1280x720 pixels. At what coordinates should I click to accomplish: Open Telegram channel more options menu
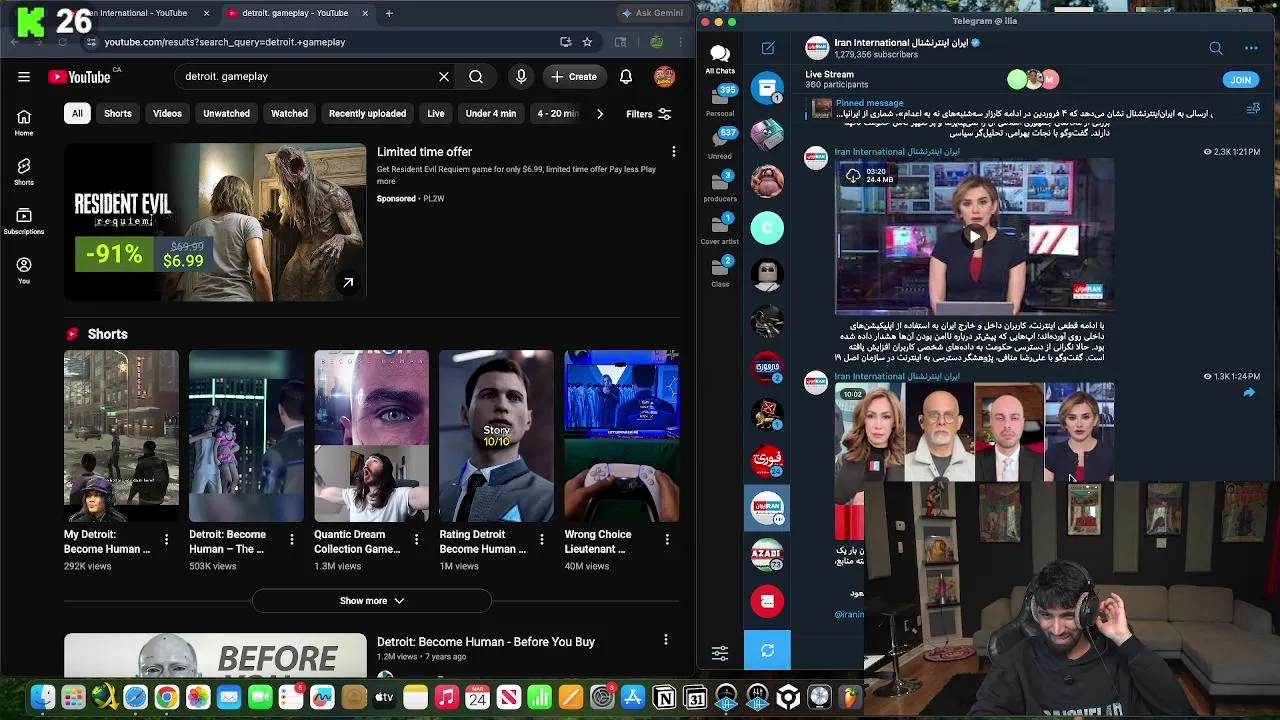pyautogui.click(x=1251, y=48)
